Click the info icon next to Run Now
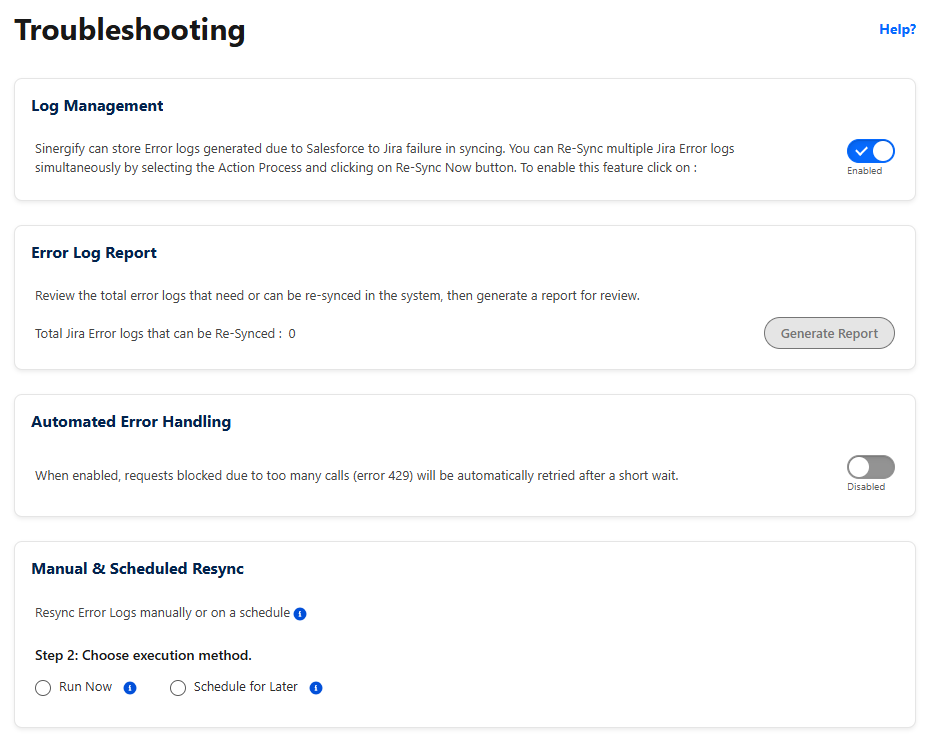The width and height of the screenshot is (938, 746). (x=130, y=688)
